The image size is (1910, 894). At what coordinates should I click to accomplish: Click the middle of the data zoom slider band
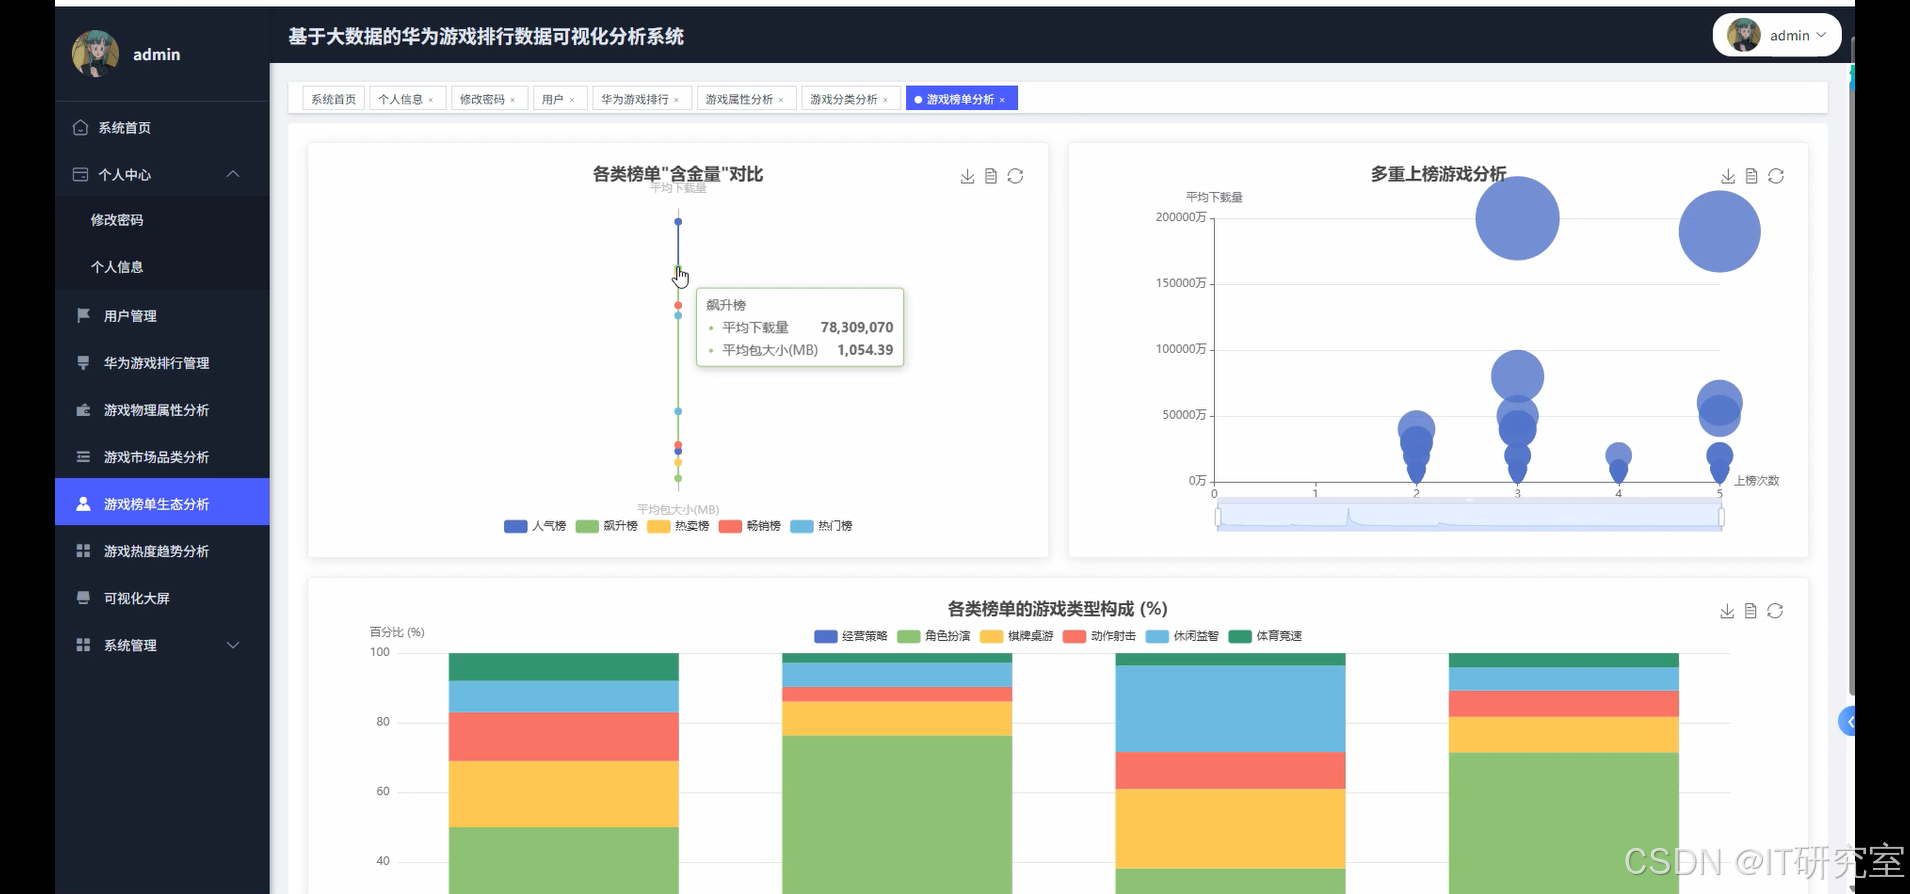click(x=1469, y=516)
